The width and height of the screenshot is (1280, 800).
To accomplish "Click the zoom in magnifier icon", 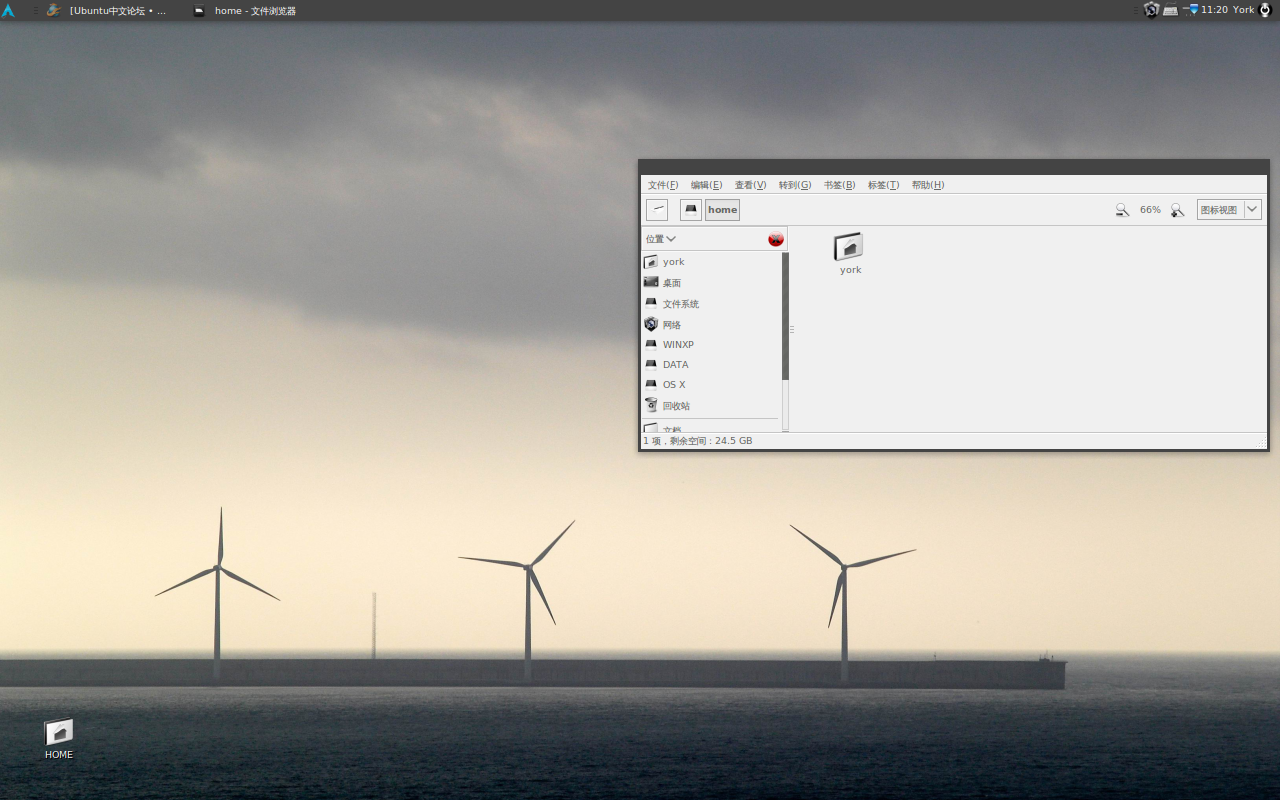I will [x=1177, y=210].
